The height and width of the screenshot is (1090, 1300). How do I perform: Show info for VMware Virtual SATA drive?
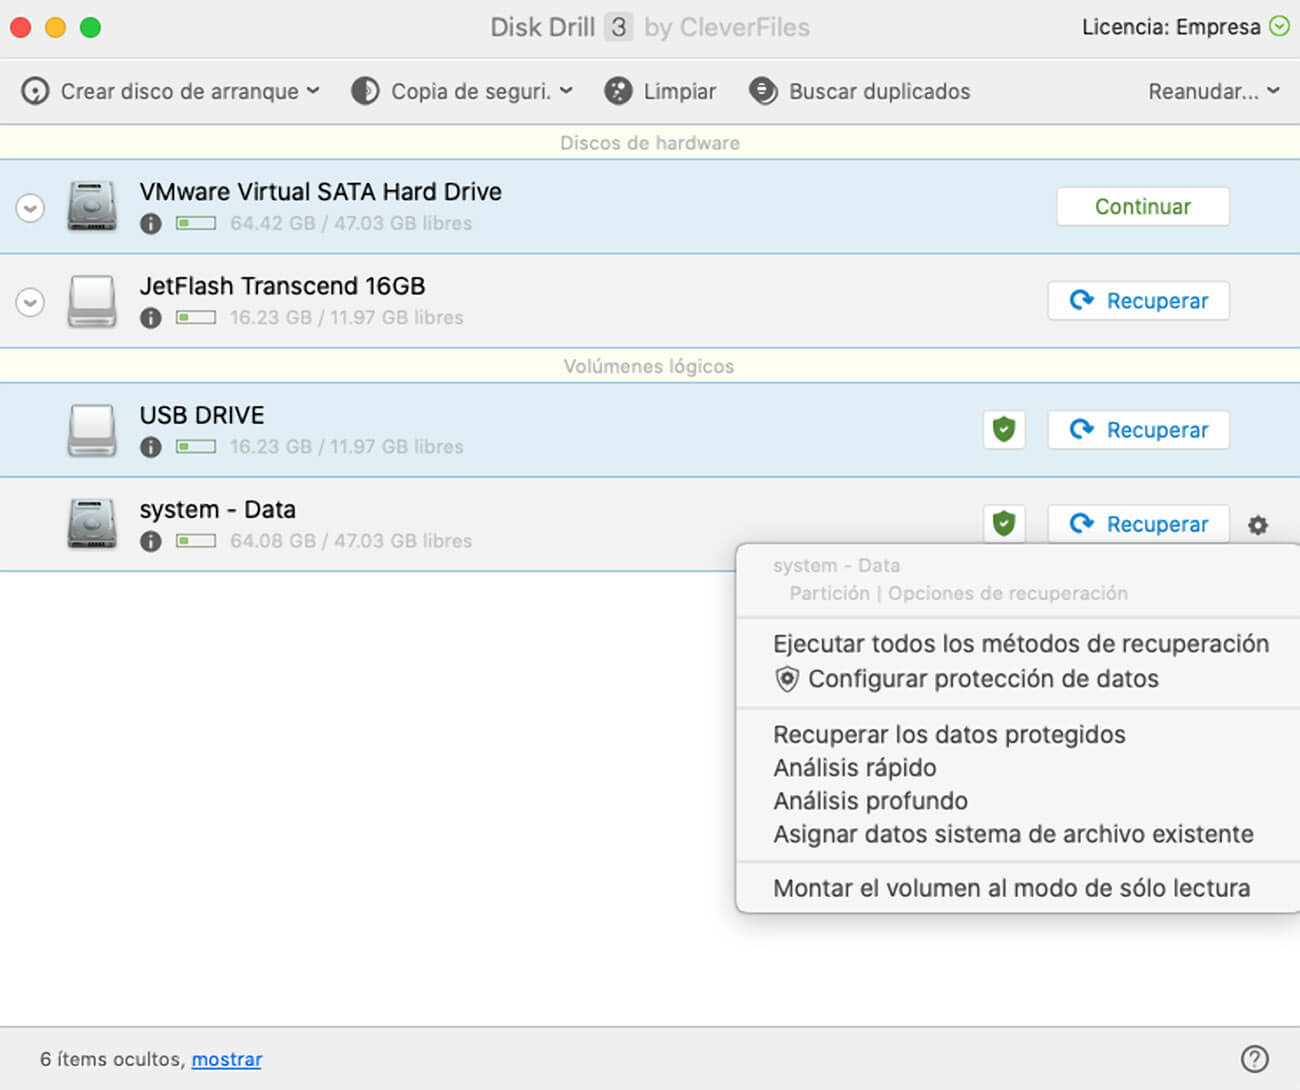[150, 223]
